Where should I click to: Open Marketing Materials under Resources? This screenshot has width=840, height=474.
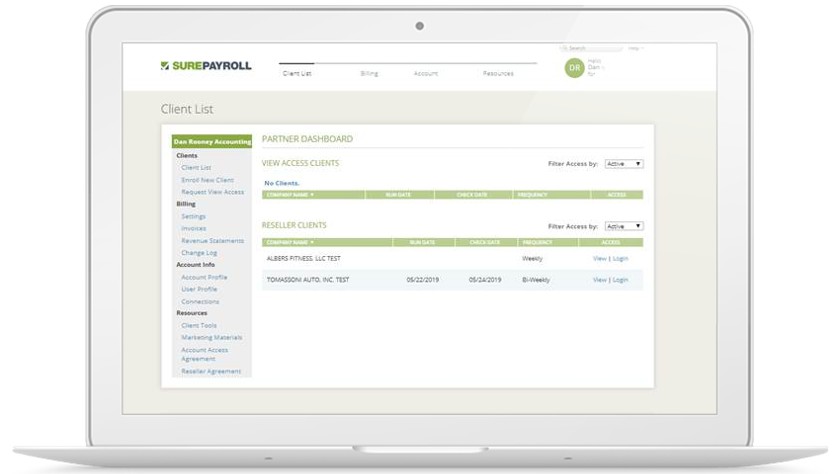coord(212,338)
